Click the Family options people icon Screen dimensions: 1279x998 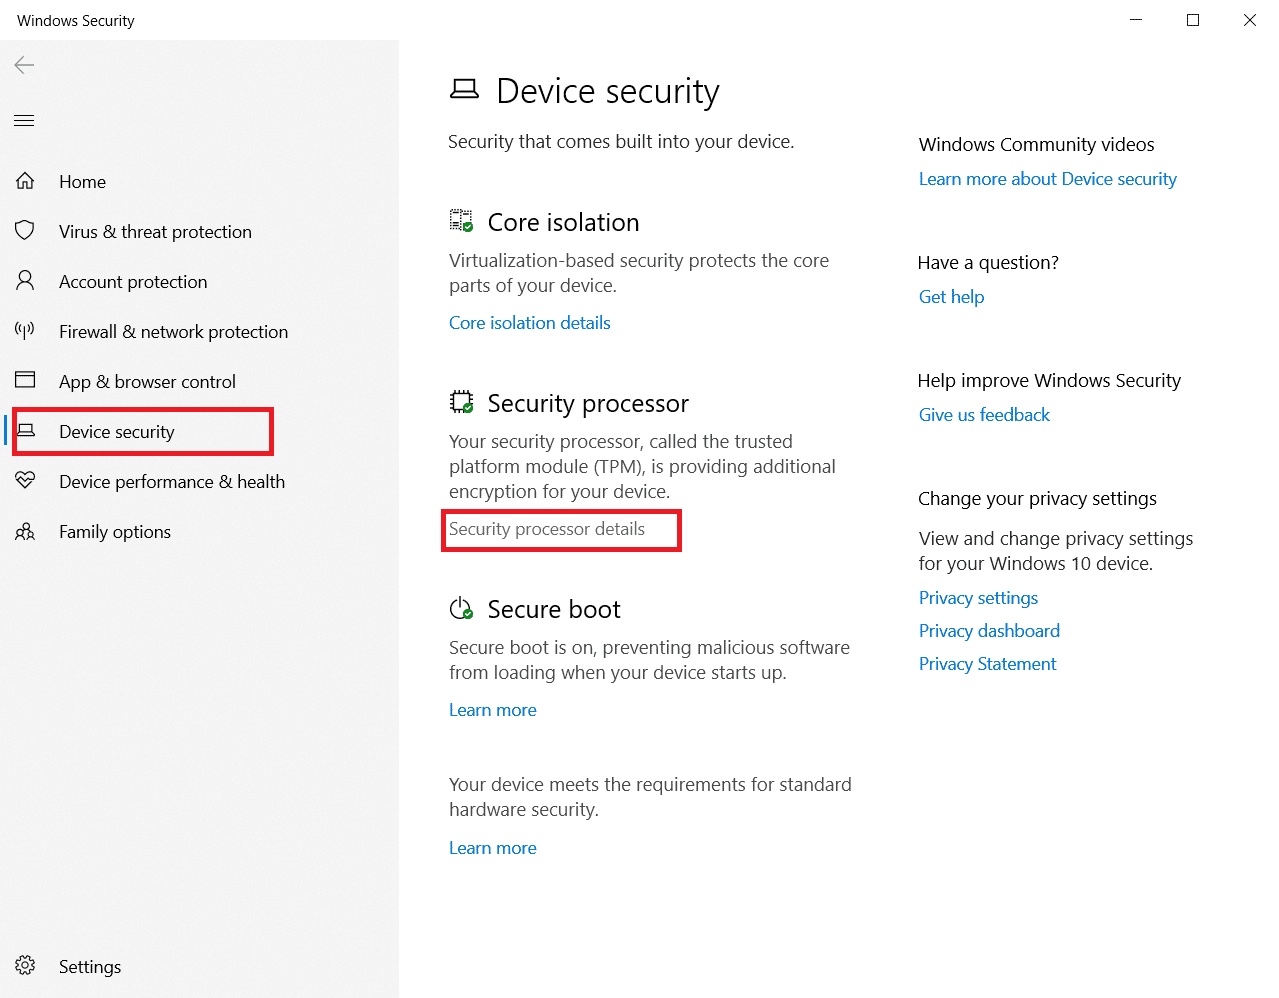click(25, 531)
